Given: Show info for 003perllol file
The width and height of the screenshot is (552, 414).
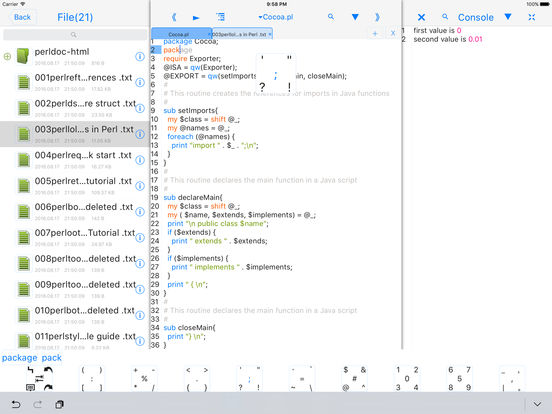Looking at the screenshot, I should pyautogui.click(x=140, y=134).
